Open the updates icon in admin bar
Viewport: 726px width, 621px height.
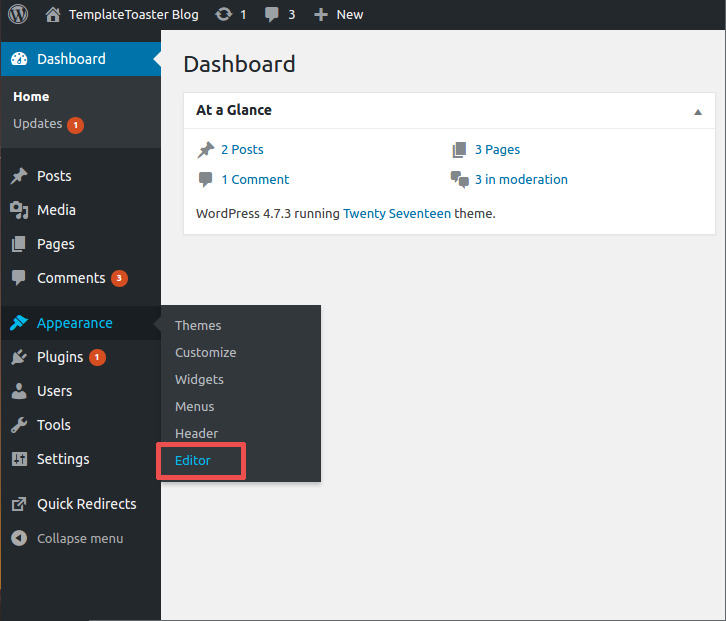point(224,14)
